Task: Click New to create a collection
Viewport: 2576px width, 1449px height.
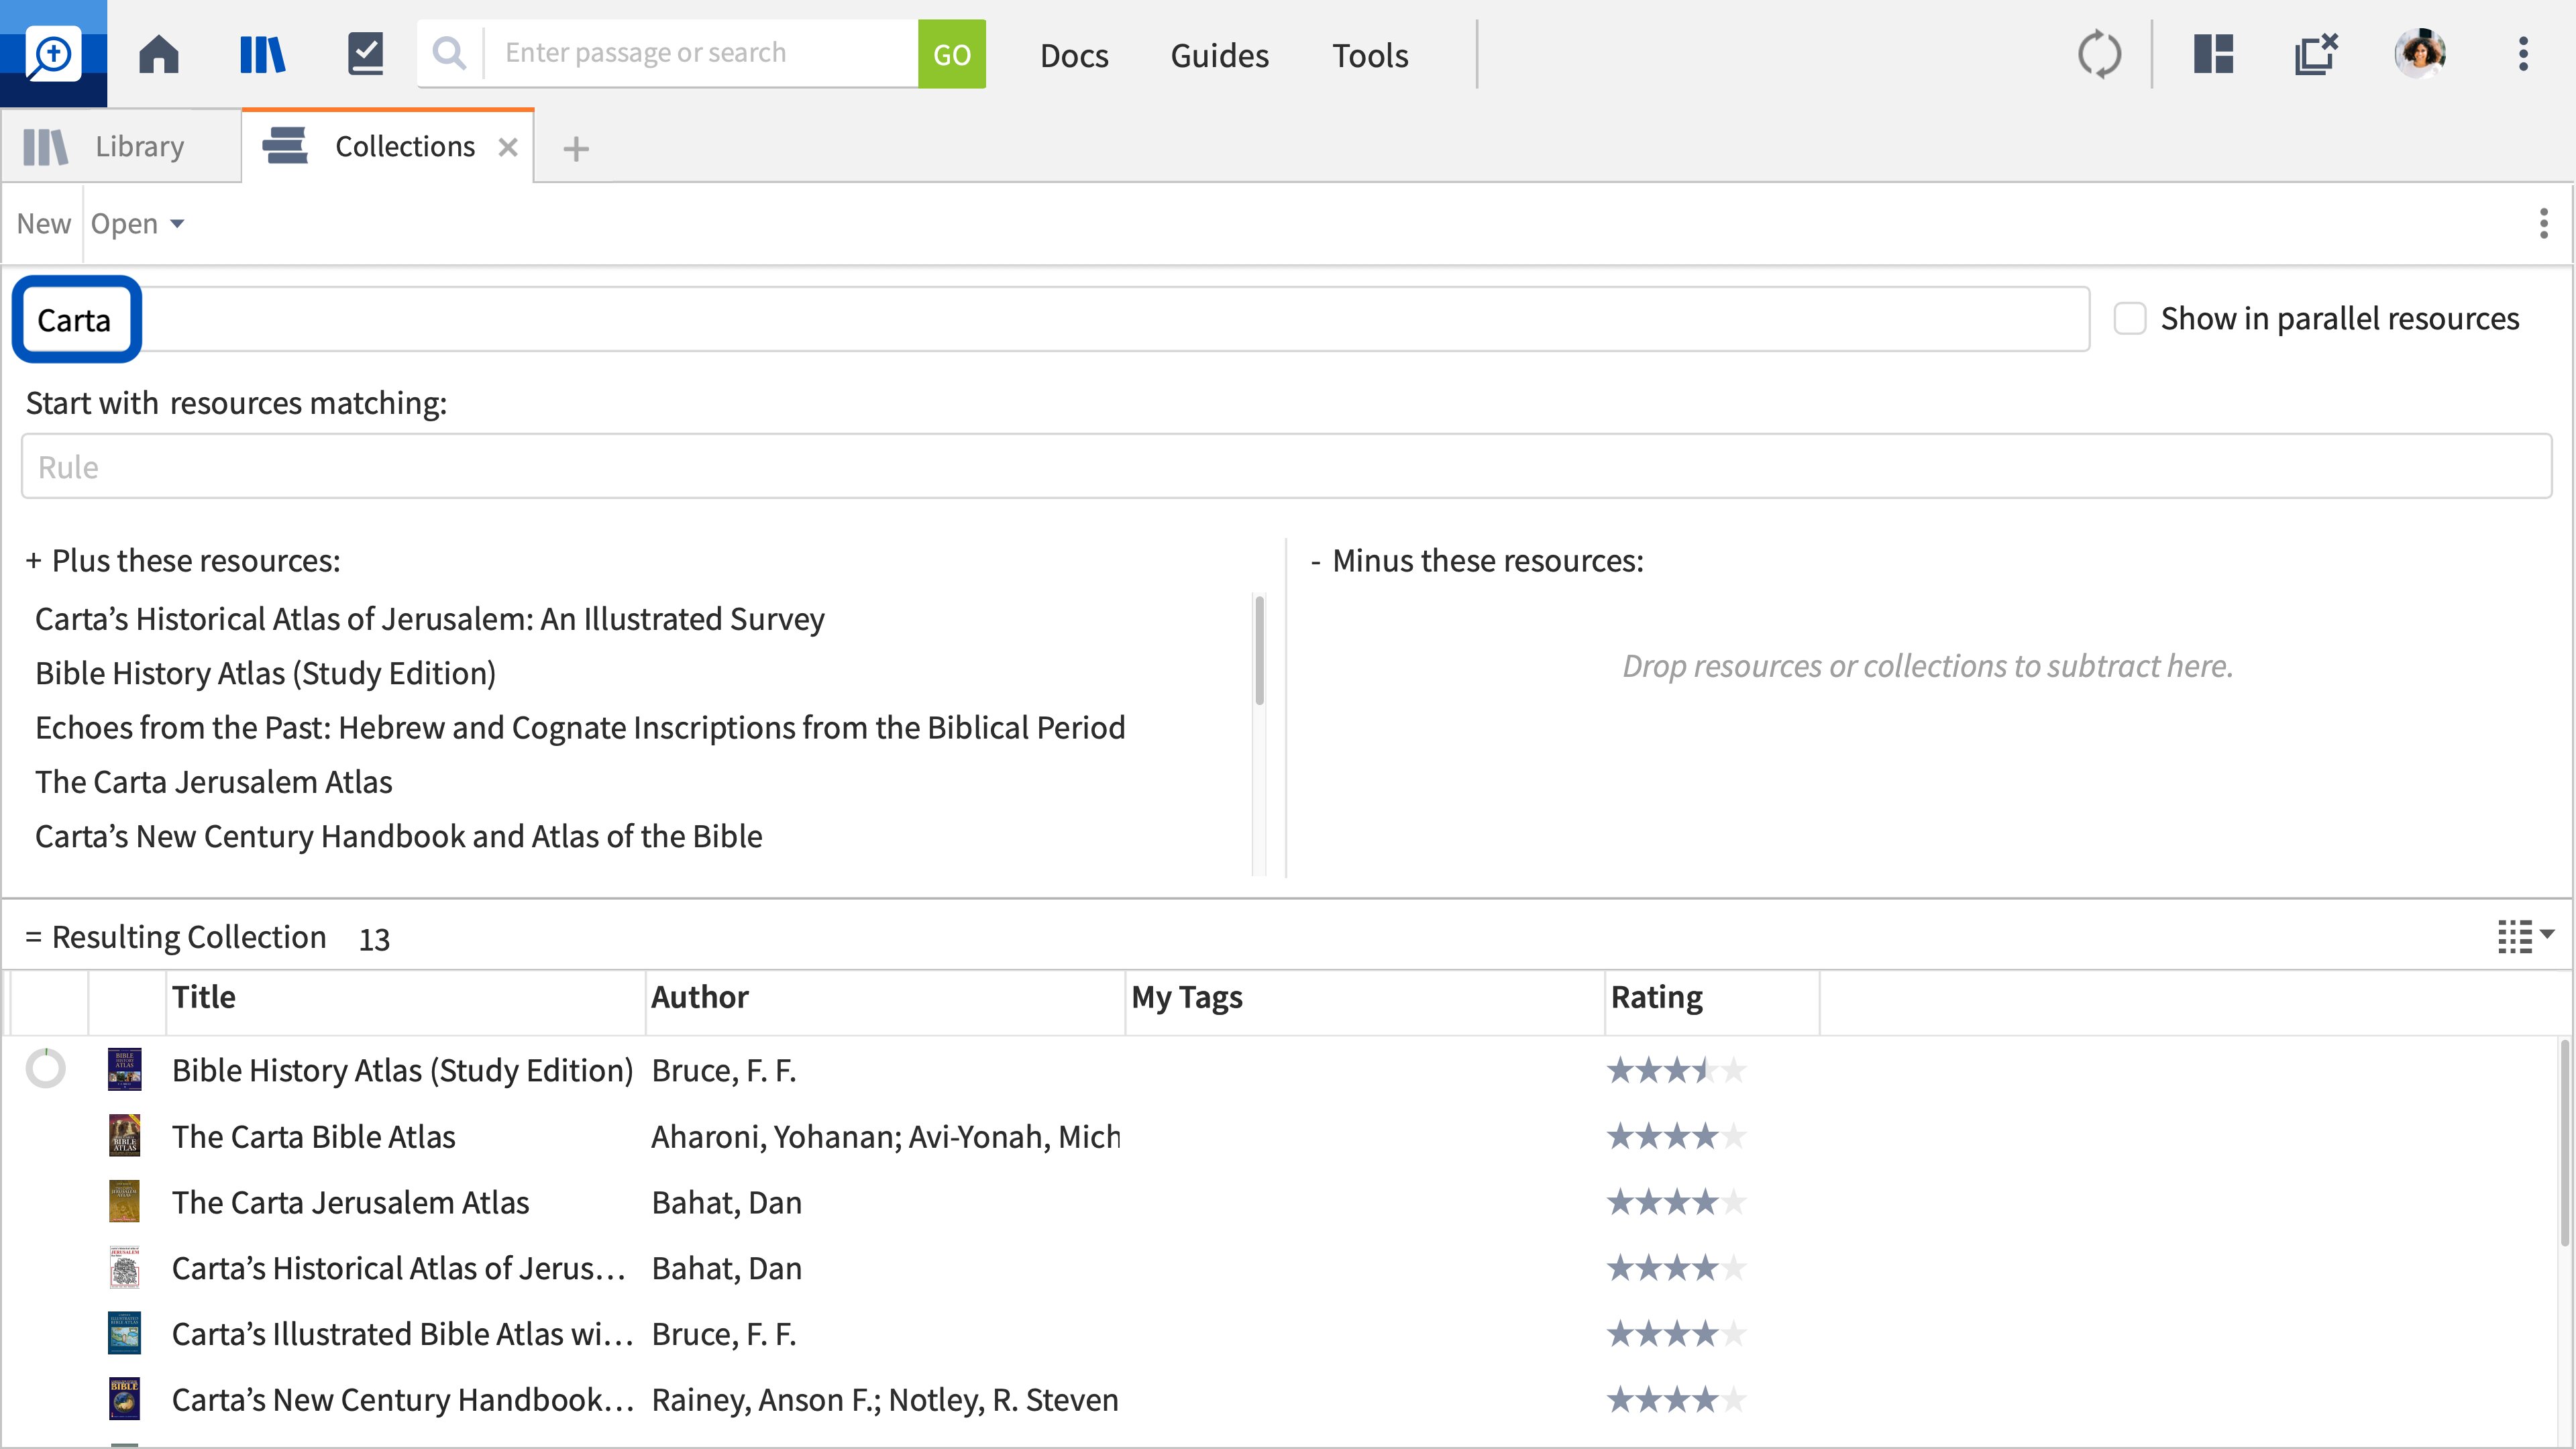Action: click(44, 223)
